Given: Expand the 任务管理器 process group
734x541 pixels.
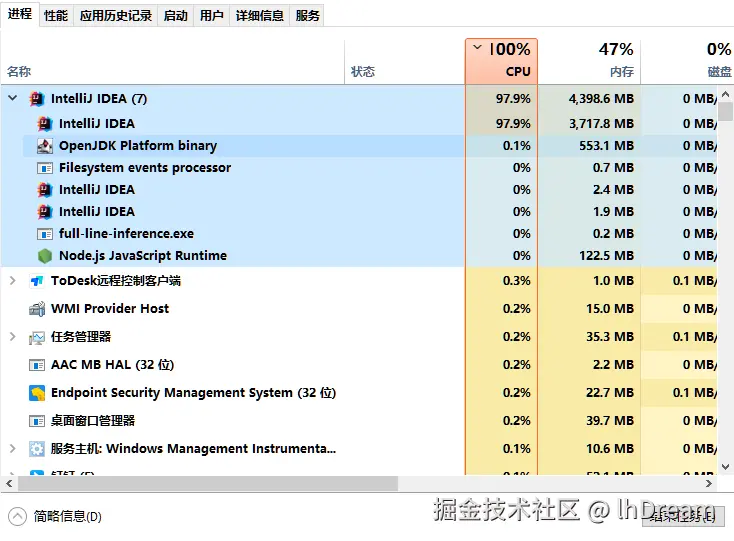Looking at the screenshot, I should click(x=13, y=337).
